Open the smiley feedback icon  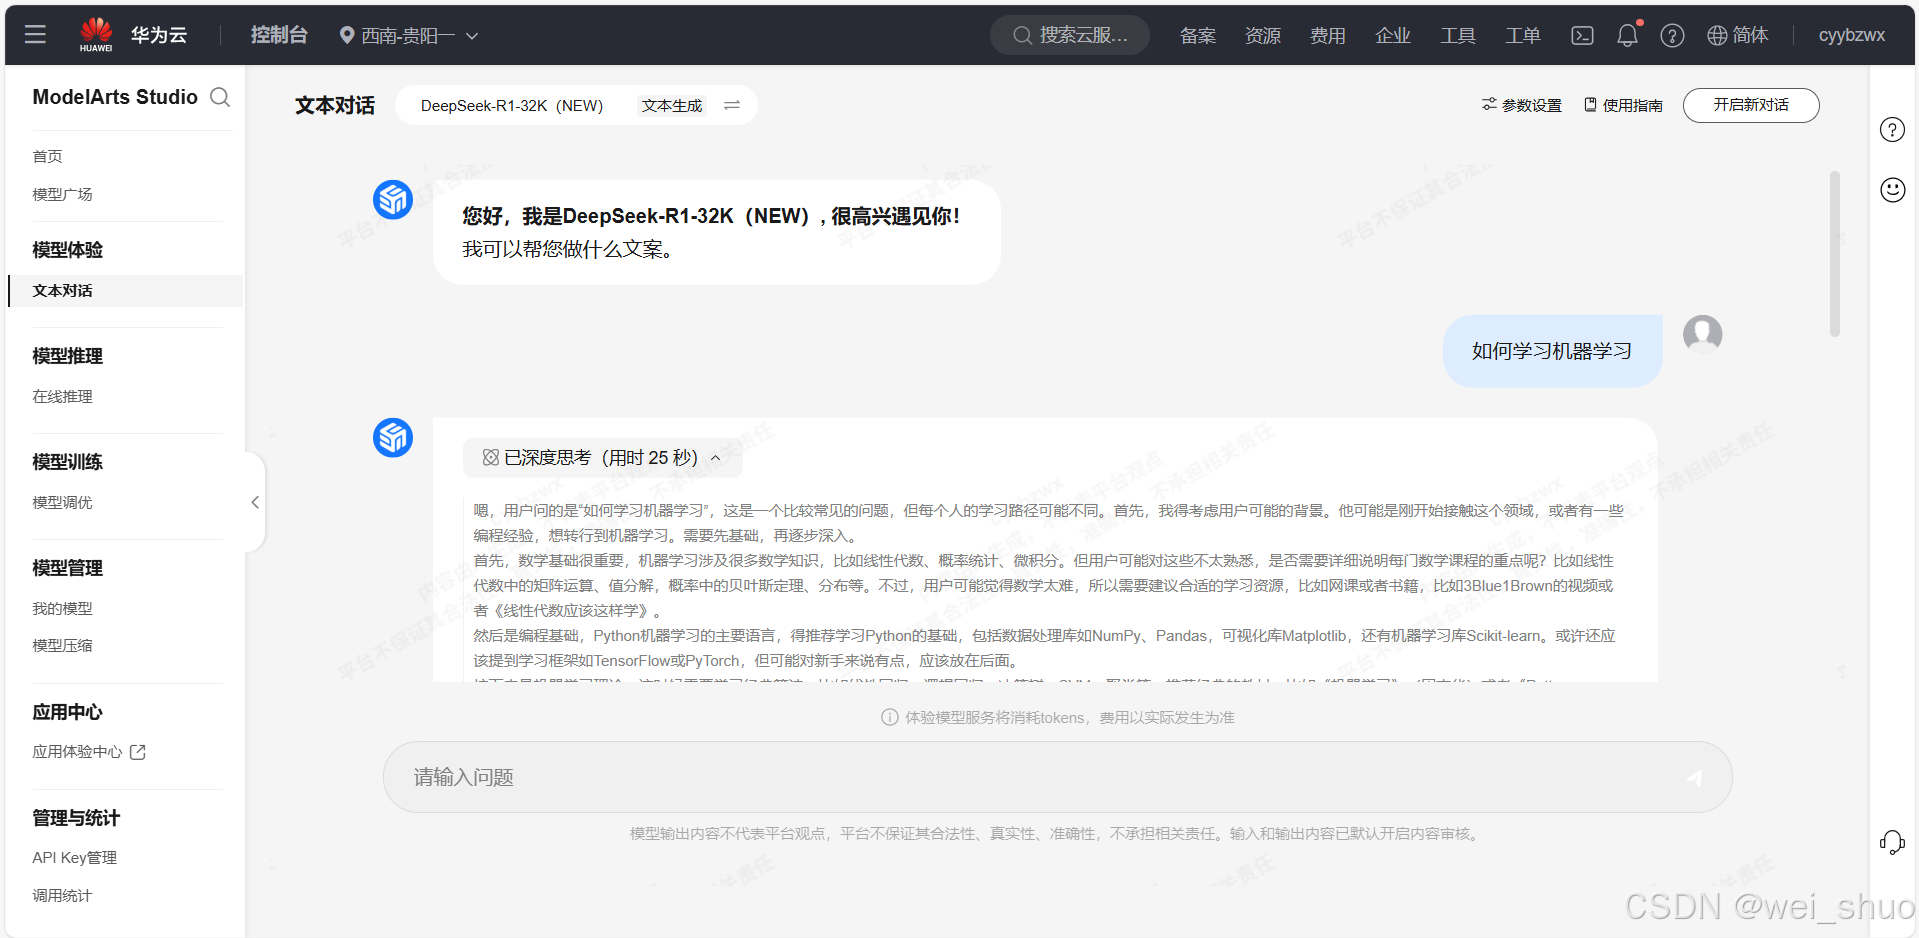click(x=1892, y=190)
